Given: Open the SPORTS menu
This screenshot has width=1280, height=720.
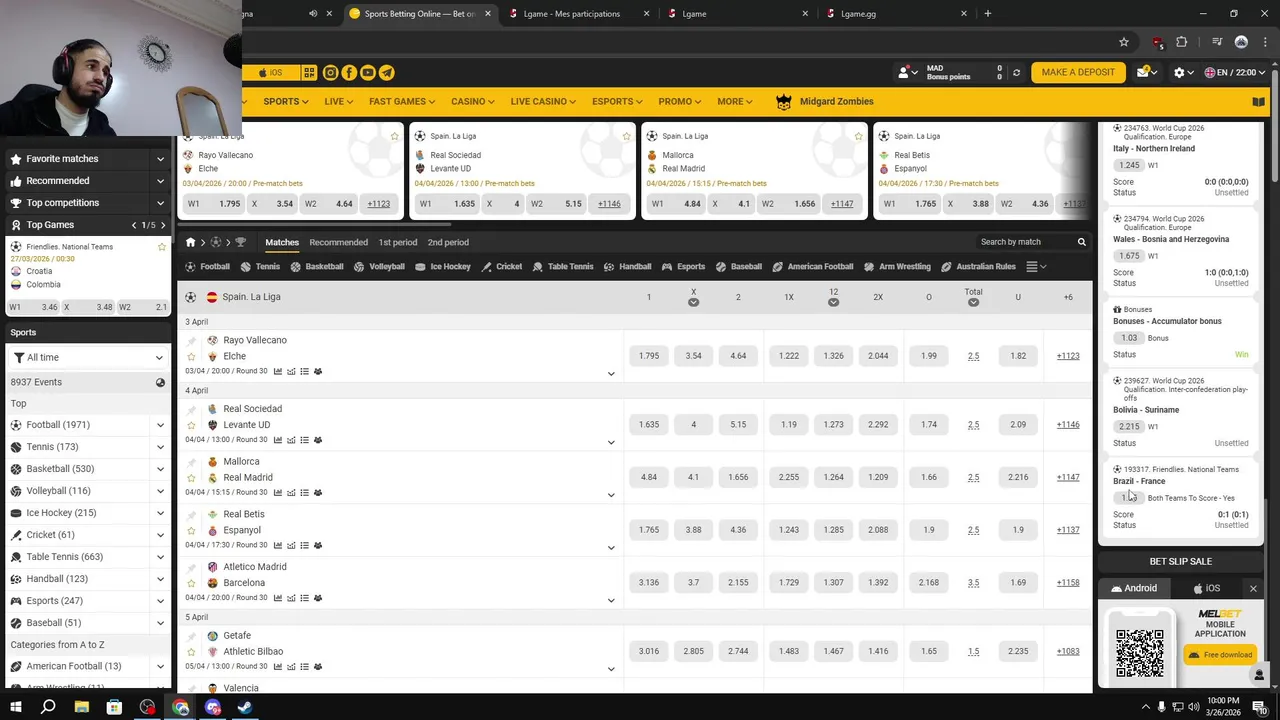Looking at the screenshot, I should coord(286,102).
